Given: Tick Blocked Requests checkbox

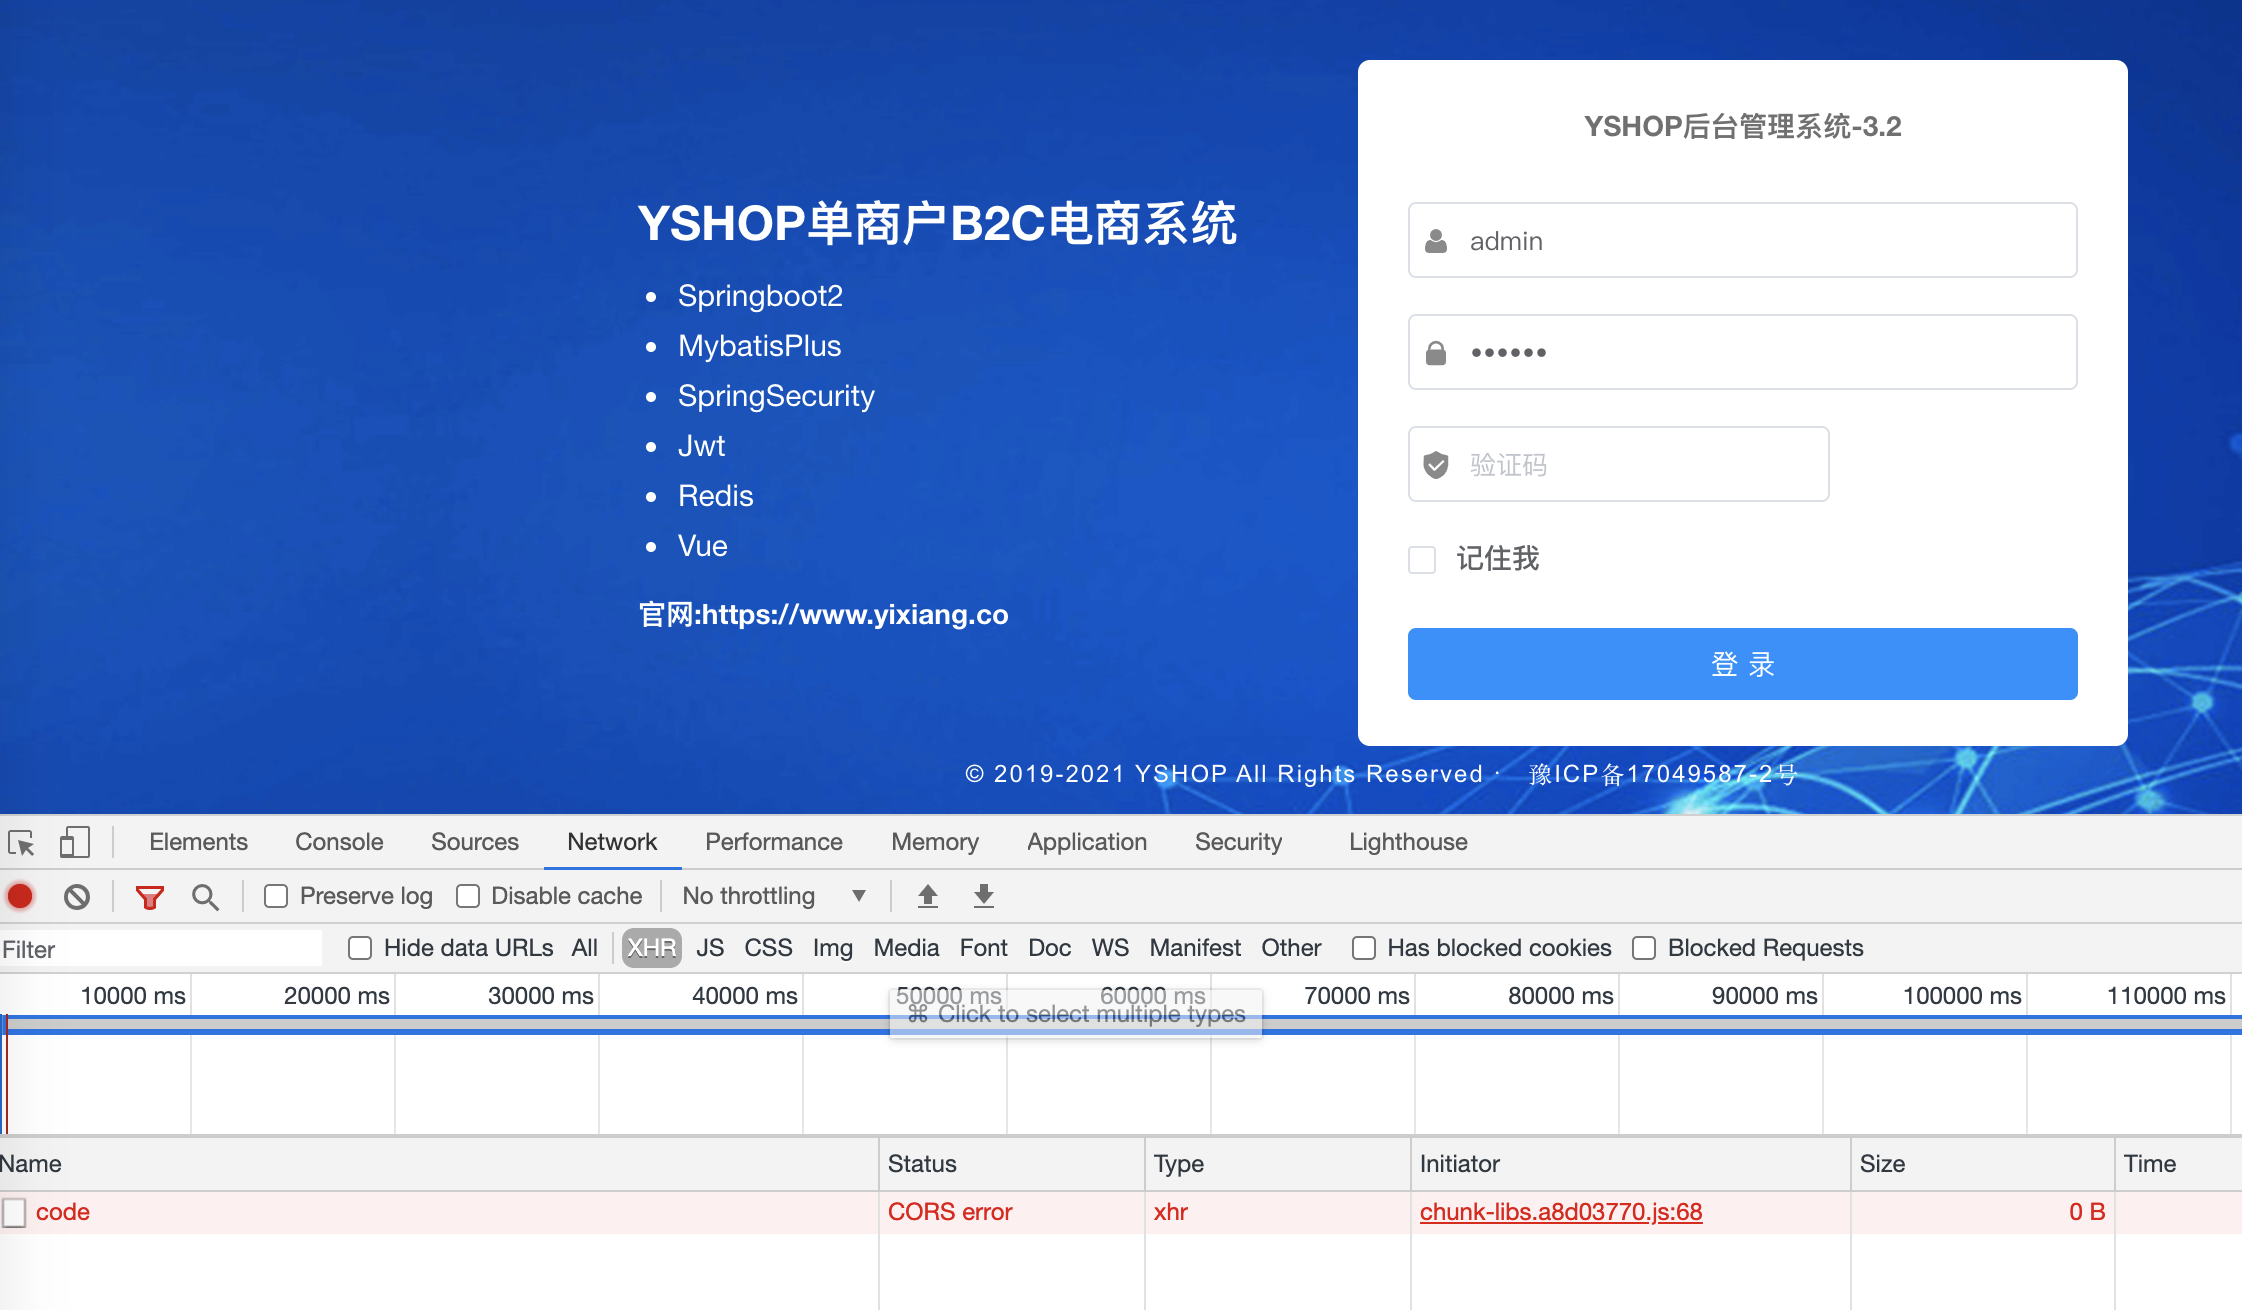Looking at the screenshot, I should (1644, 948).
